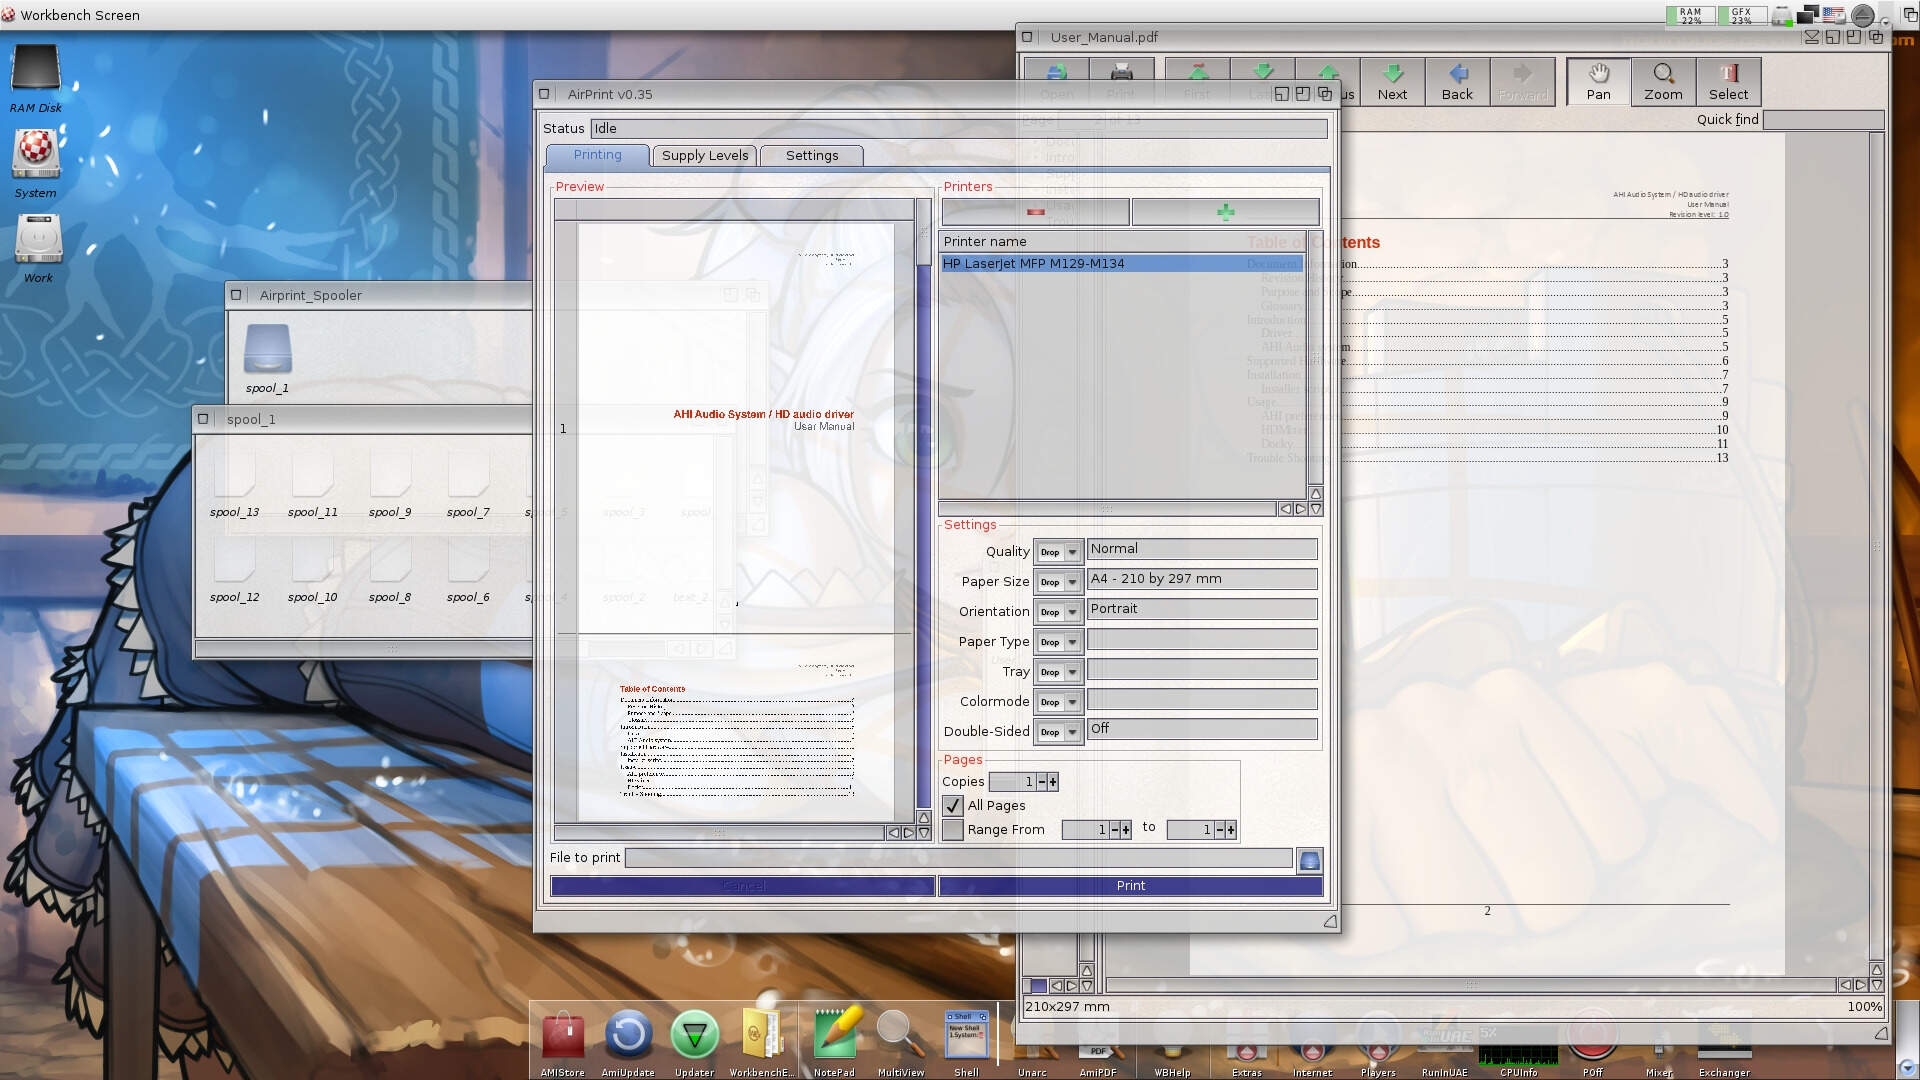Open the System drive icon
1920x1080 pixels.
(36, 155)
